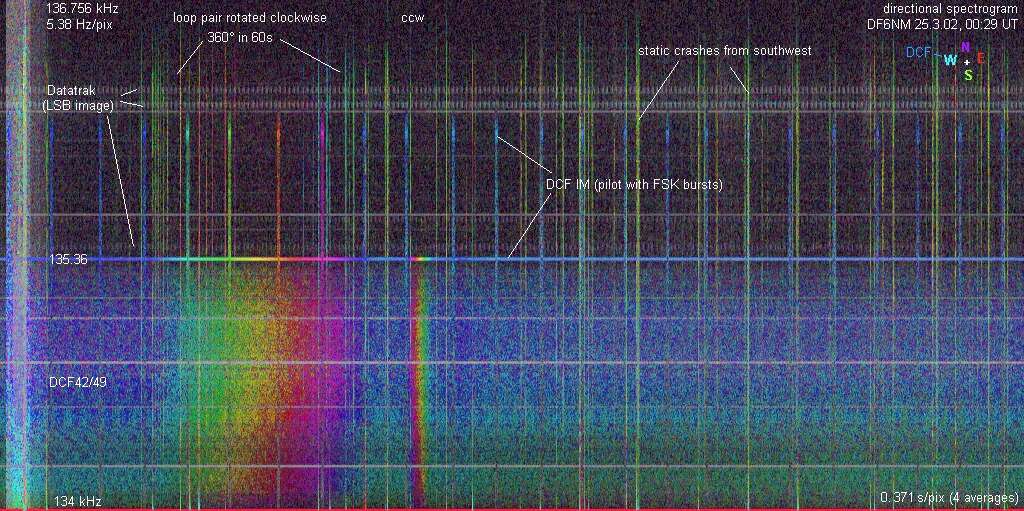Click the '360° in 60s' annotation
This screenshot has width=1024, height=511.
tap(239, 38)
